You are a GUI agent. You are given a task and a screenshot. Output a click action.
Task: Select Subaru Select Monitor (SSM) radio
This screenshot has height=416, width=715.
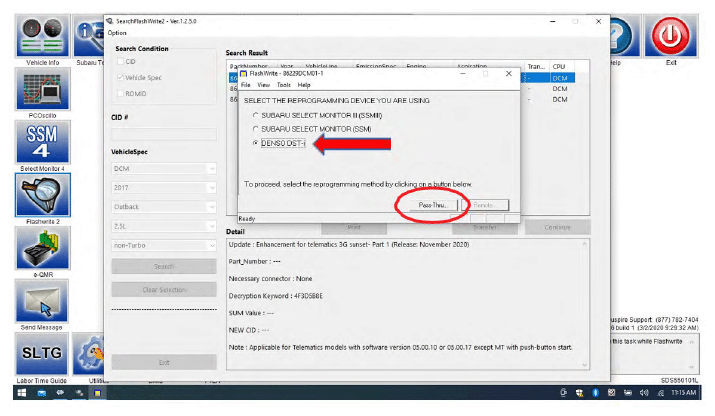tap(256, 129)
